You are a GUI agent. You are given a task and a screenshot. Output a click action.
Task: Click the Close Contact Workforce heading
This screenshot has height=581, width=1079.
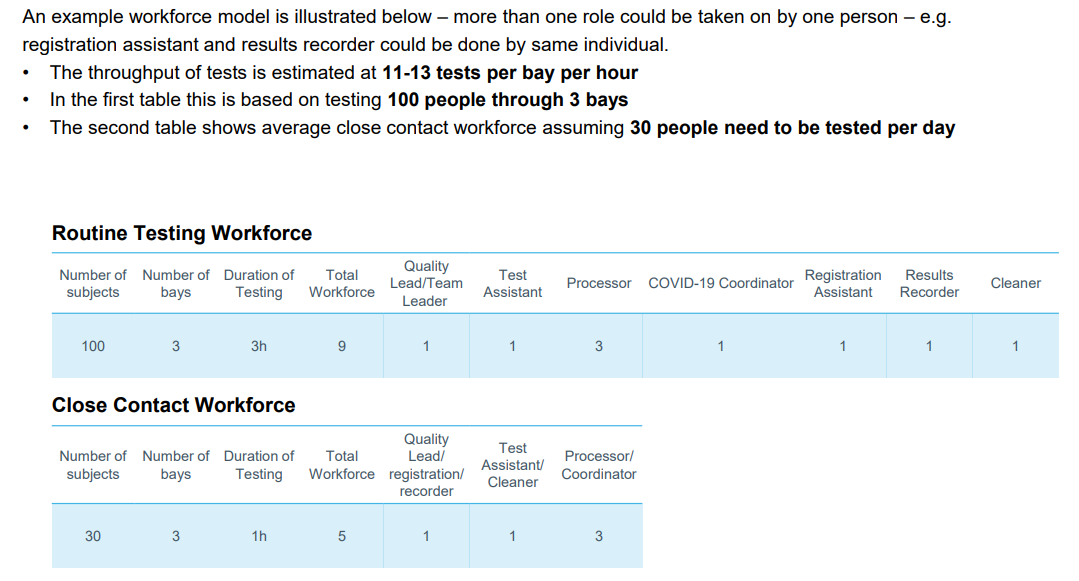pos(173,405)
